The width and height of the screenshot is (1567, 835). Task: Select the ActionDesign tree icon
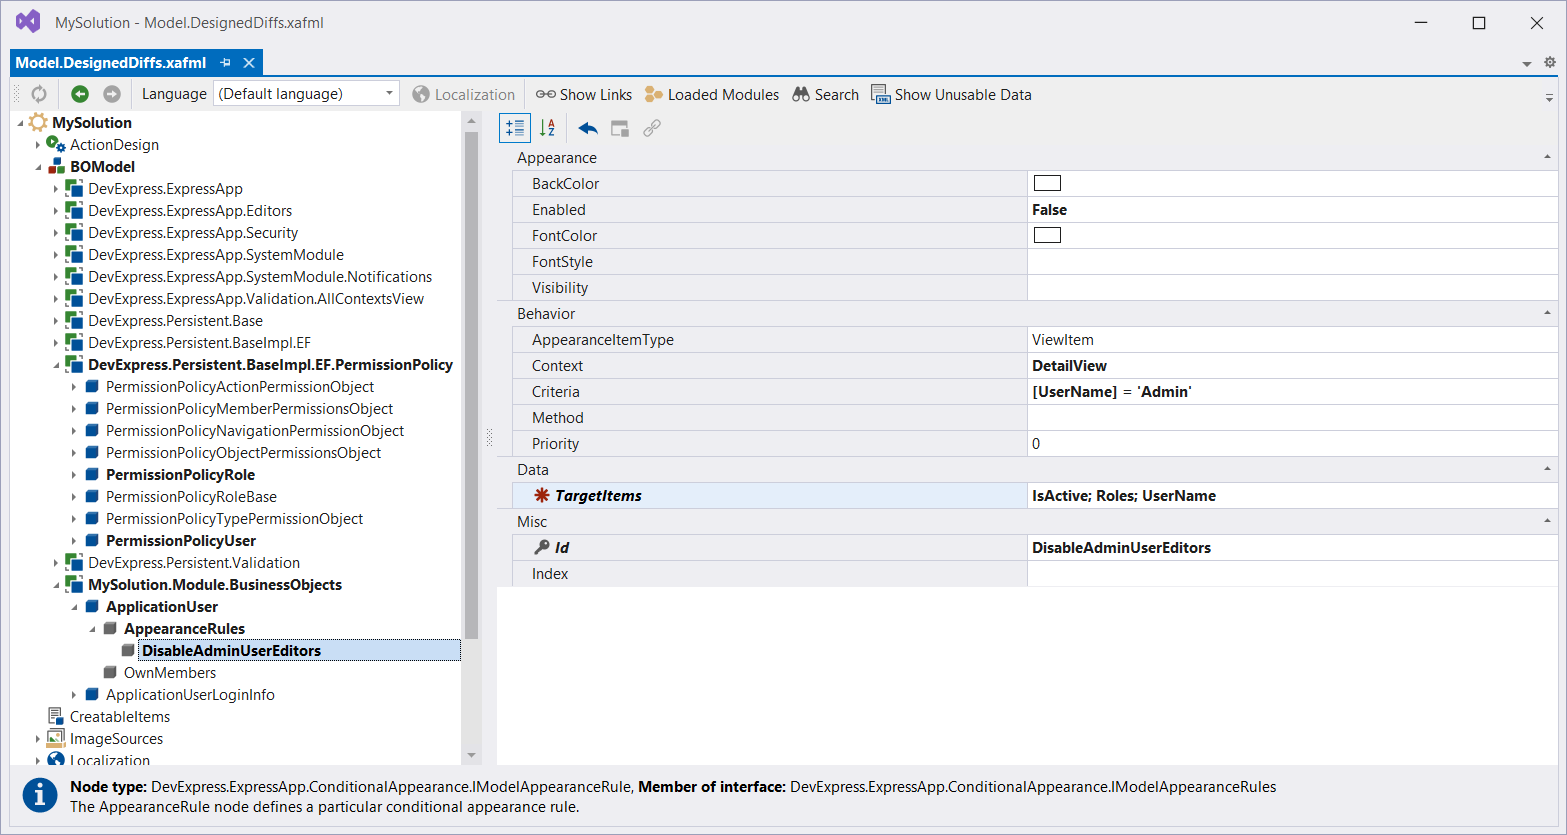tap(56, 144)
